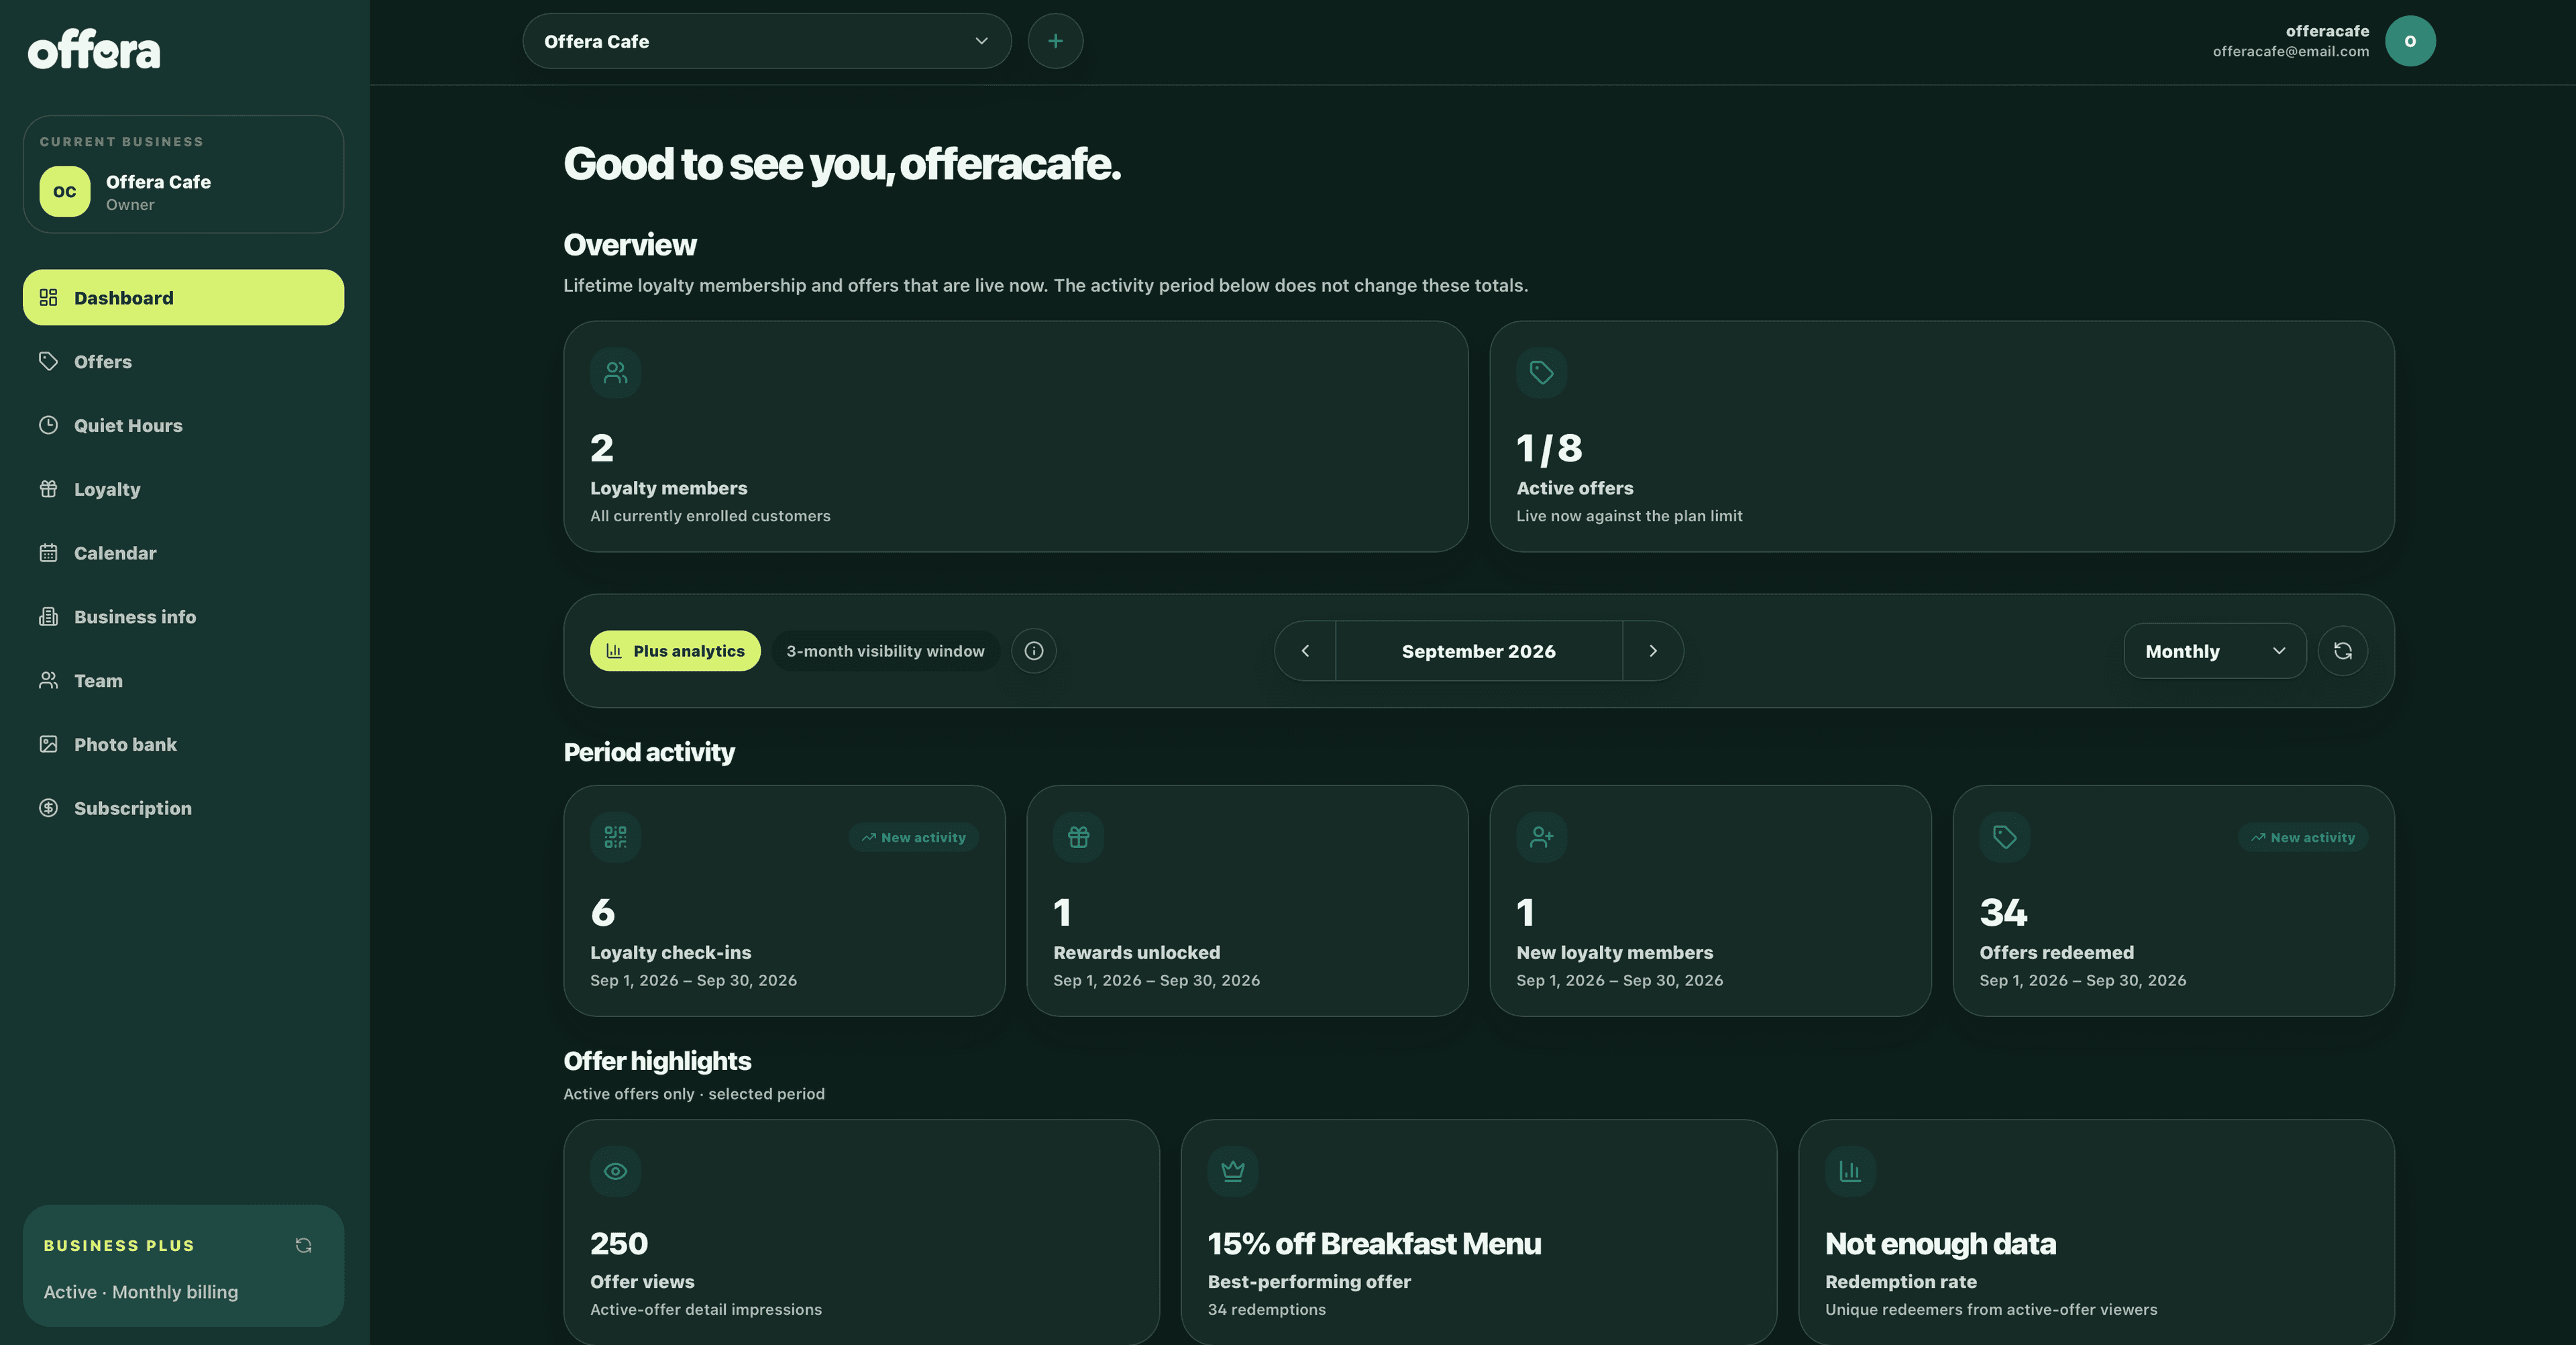The width and height of the screenshot is (2576, 1345).
Task: Click the Calendar icon in sidebar
Action: coord(48,553)
